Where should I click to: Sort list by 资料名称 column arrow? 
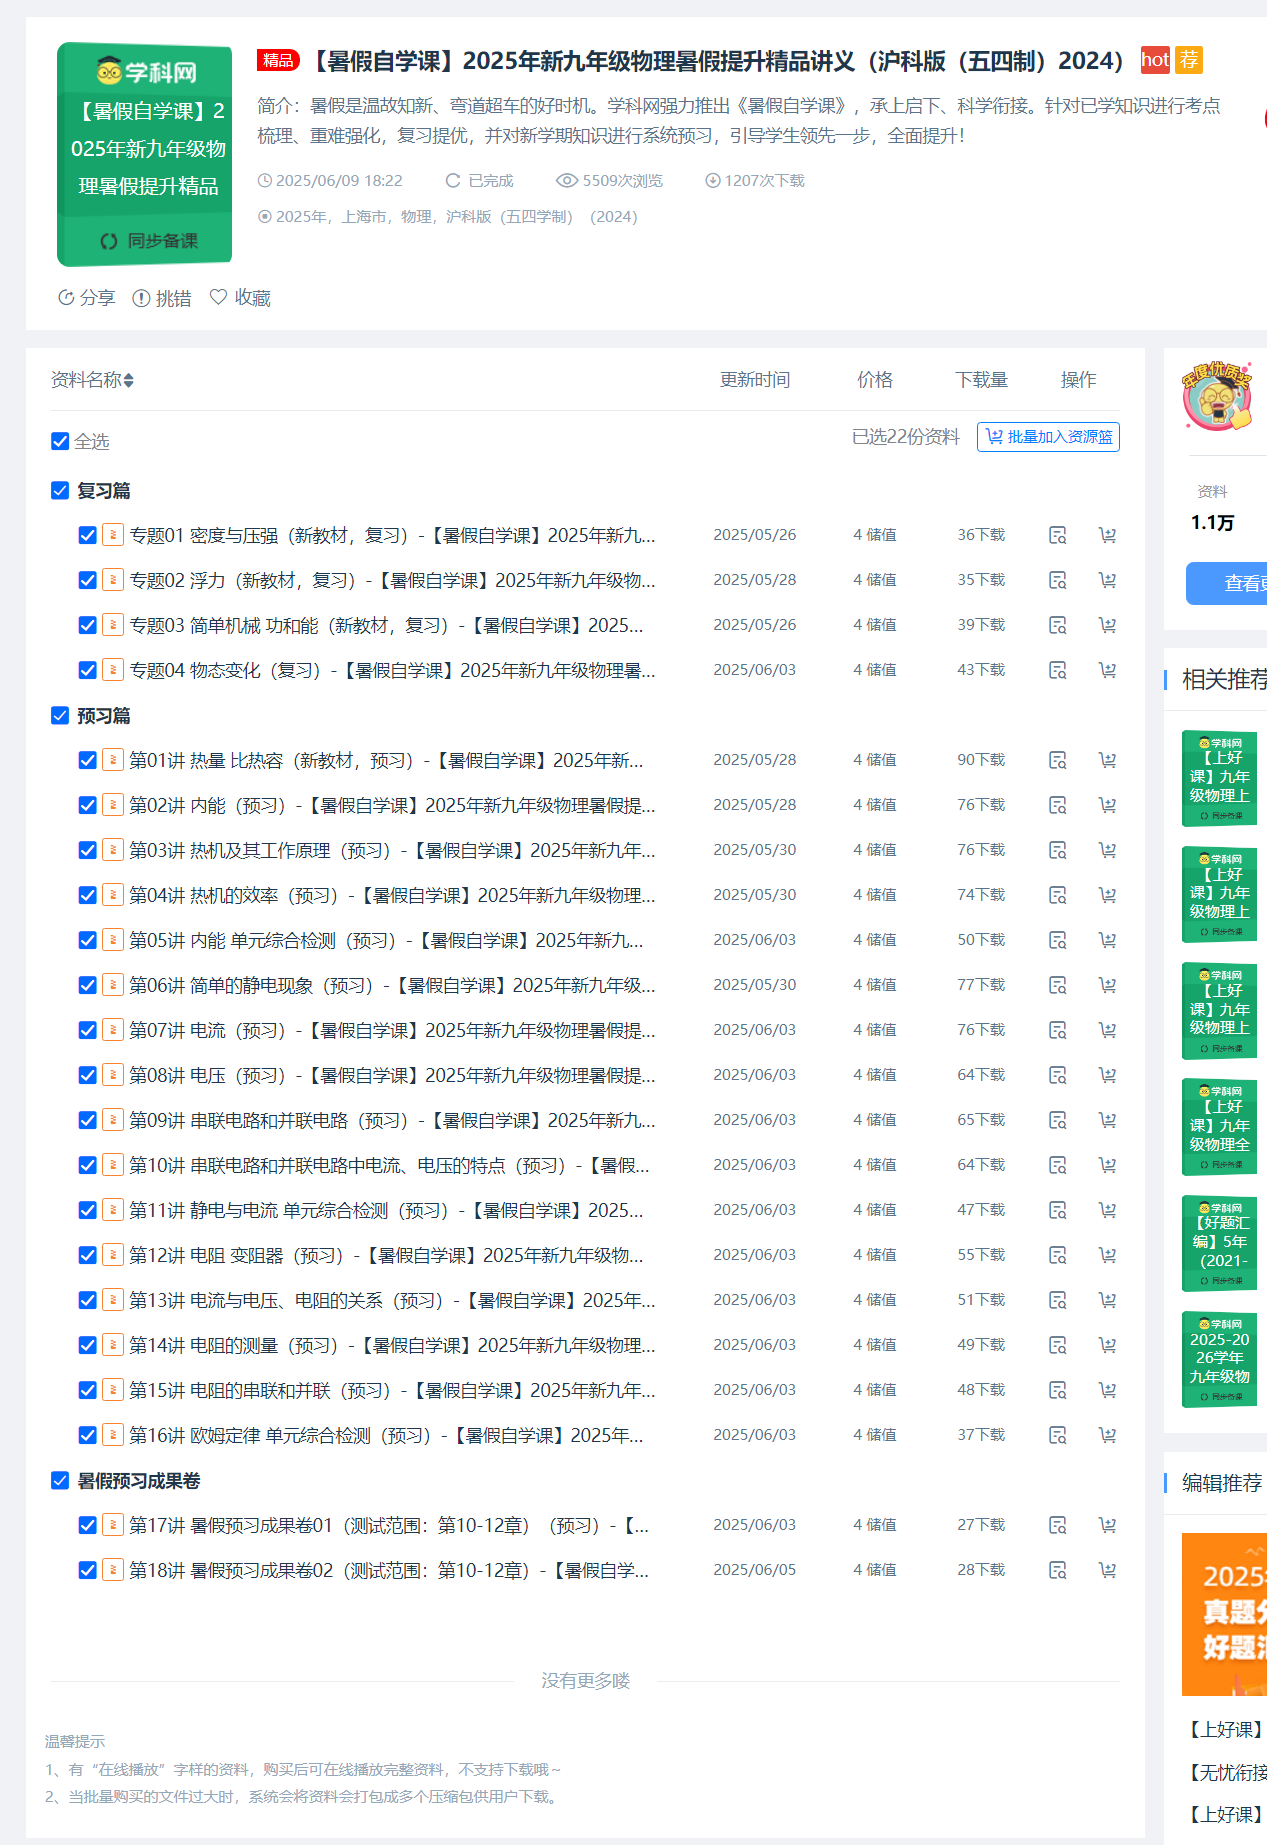[x=129, y=380]
